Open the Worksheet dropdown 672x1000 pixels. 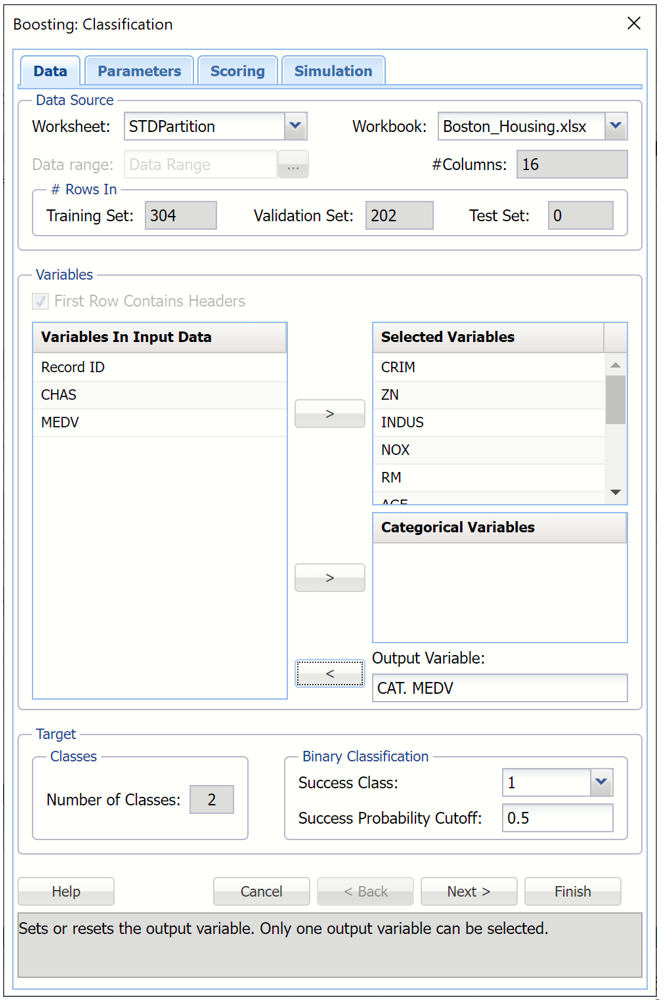coord(294,126)
